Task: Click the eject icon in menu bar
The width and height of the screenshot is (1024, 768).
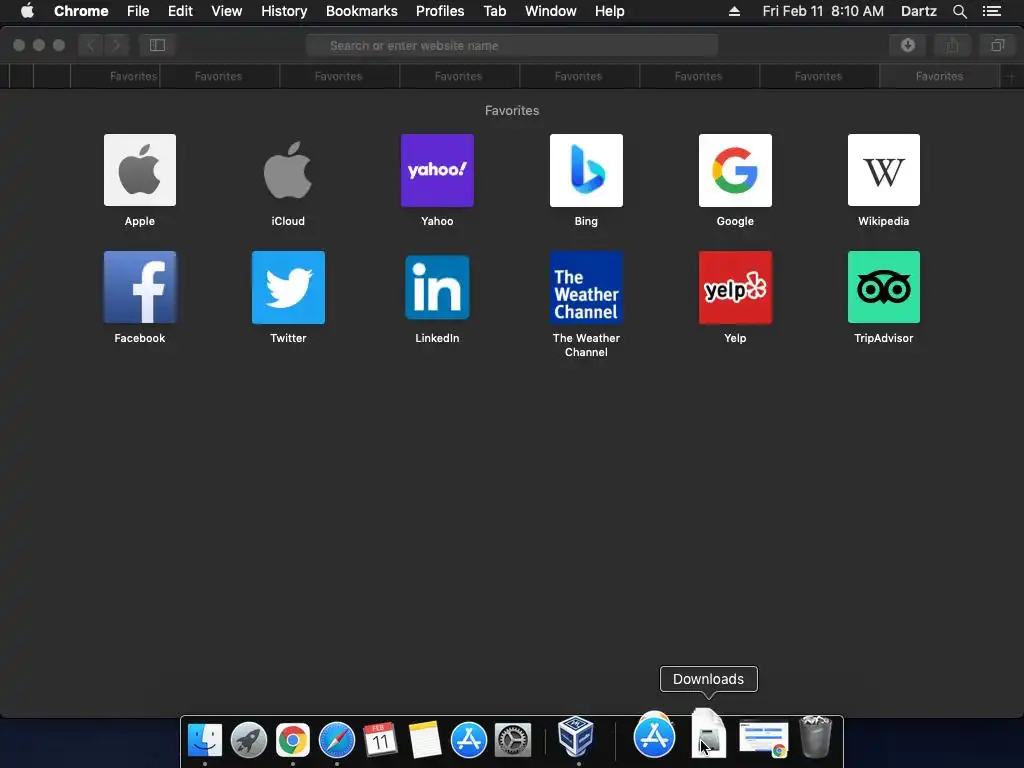Action: [x=734, y=11]
